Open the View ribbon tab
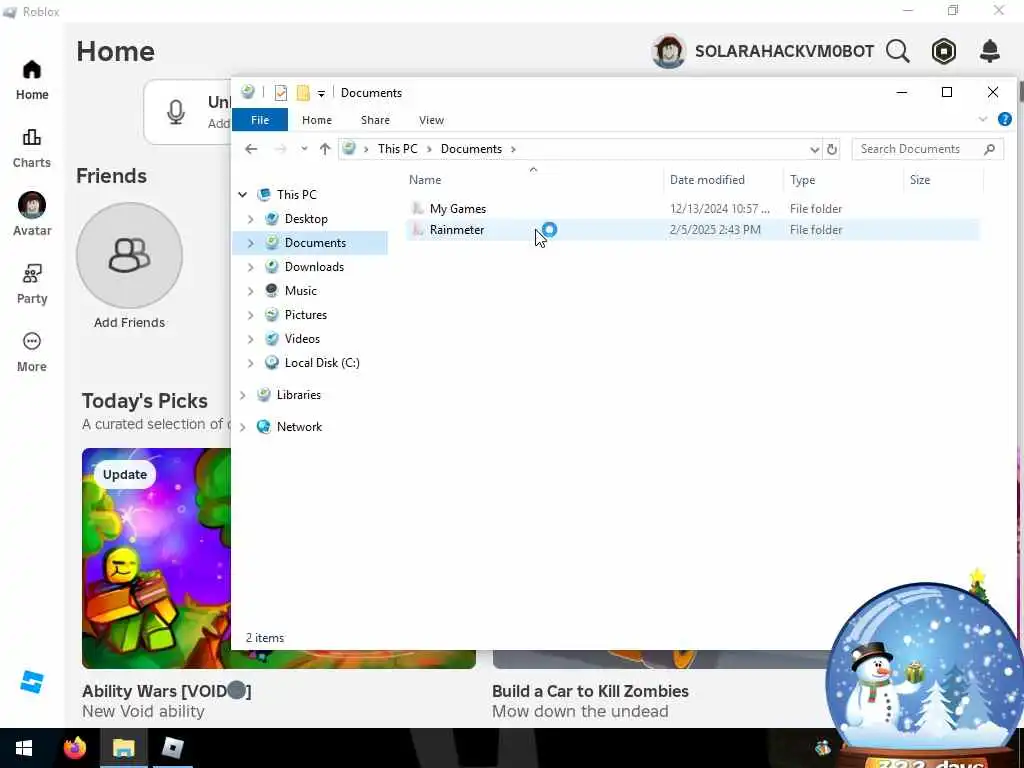This screenshot has height=768, width=1024. coord(431,120)
